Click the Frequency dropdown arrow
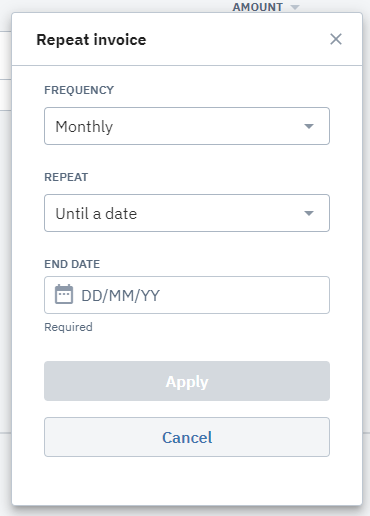370x516 pixels. [309, 126]
